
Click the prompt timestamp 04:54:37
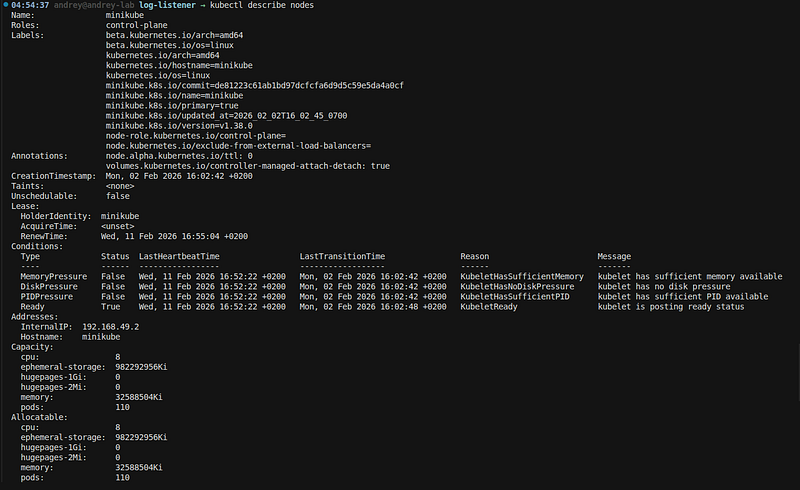[x=30, y=5]
